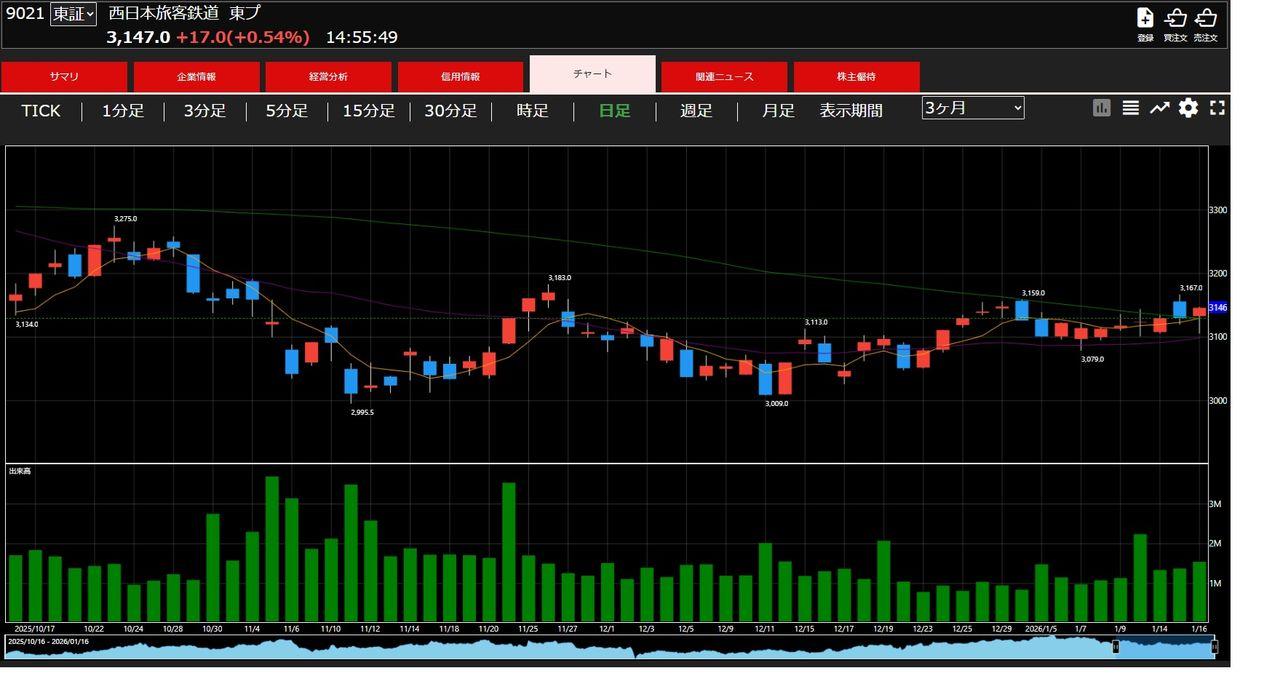Select the 株主優待 tab
1280x700 pixels.
point(856,77)
